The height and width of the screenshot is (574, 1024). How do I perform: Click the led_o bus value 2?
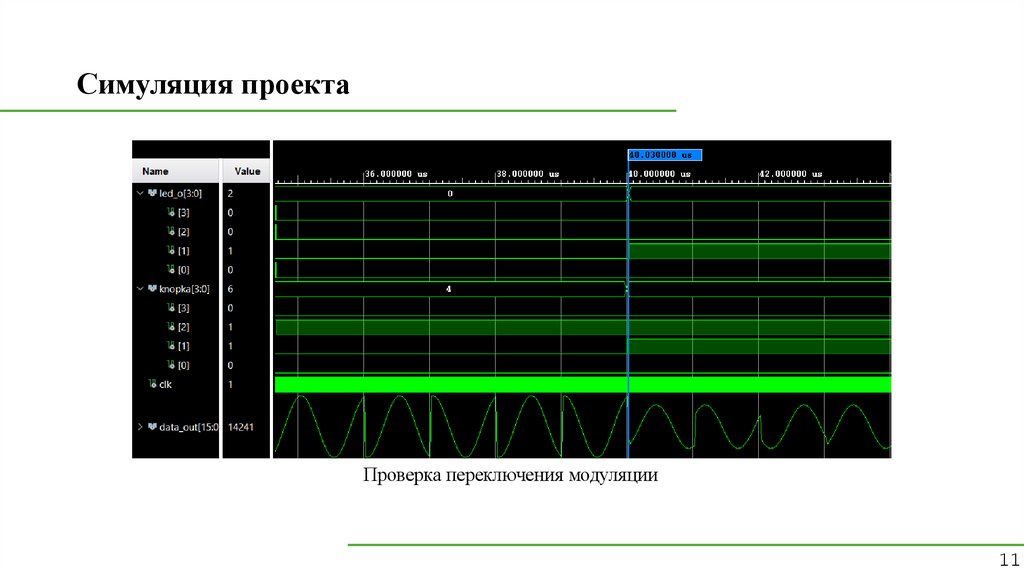click(231, 193)
